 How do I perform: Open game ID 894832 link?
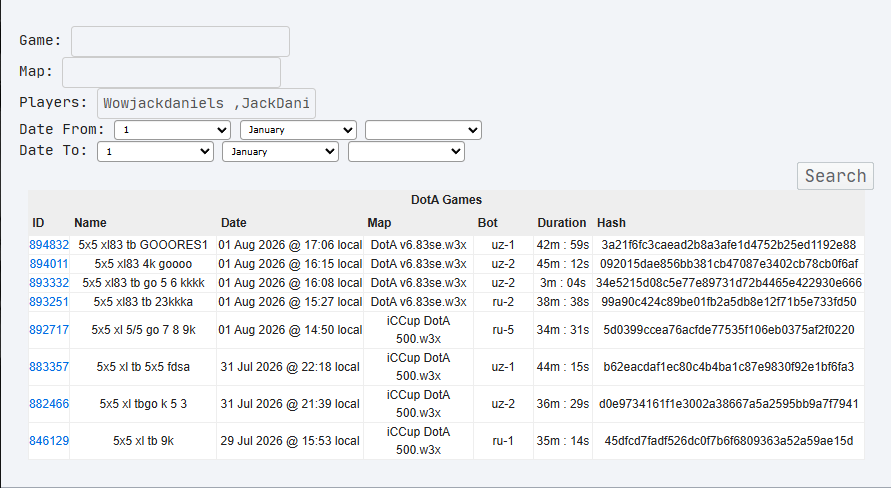49,245
